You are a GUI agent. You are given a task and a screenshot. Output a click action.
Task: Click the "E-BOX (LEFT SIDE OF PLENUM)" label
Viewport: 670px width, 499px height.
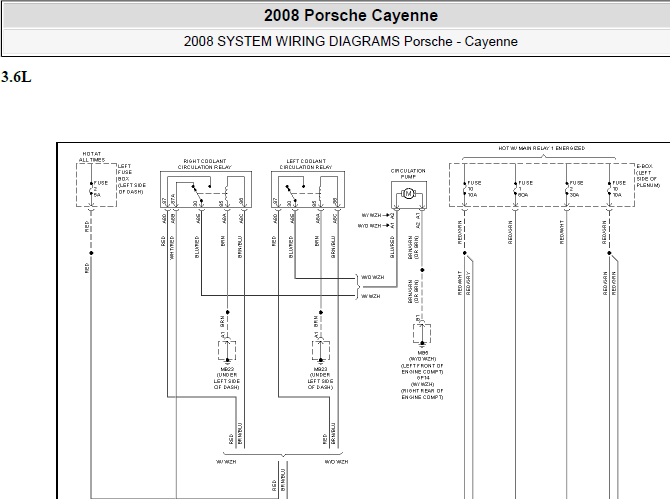(648, 176)
